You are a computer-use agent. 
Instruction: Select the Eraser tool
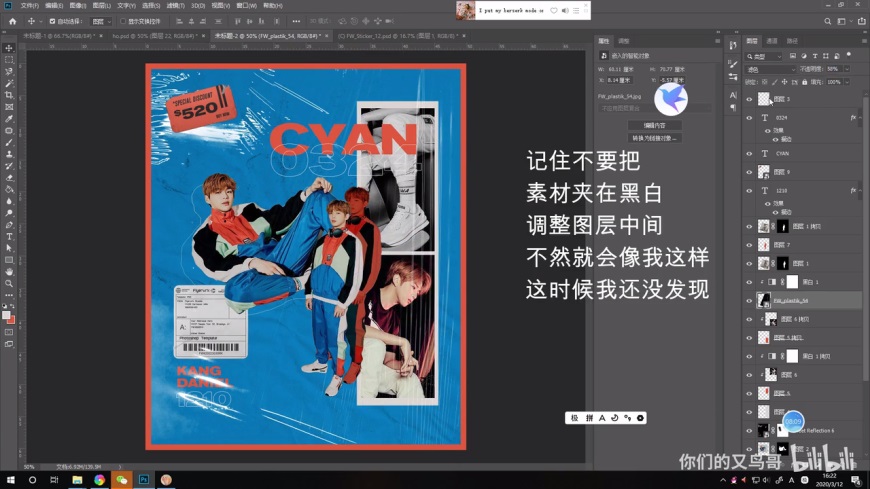(x=9, y=178)
